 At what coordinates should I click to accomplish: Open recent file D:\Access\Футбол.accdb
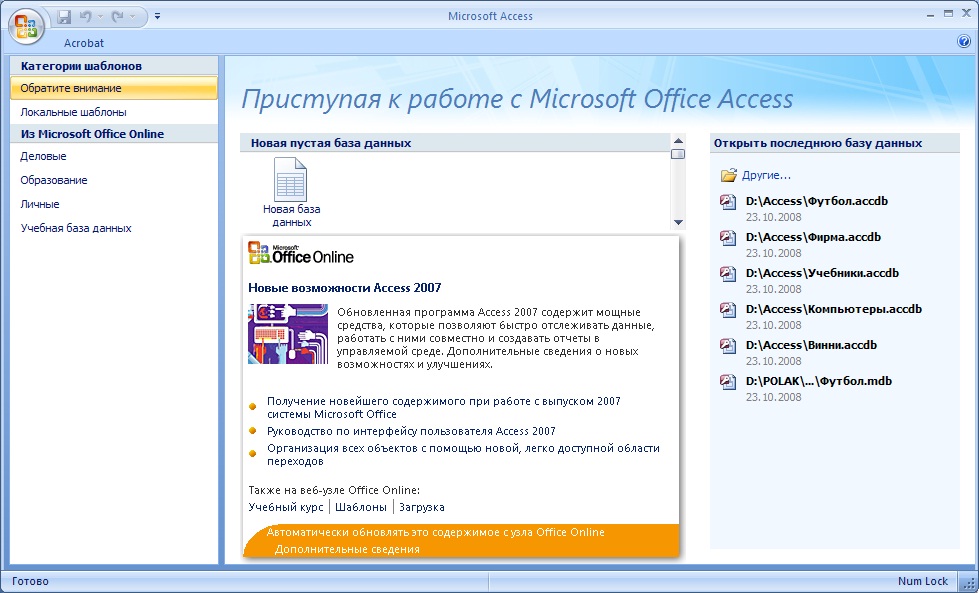click(817, 202)
